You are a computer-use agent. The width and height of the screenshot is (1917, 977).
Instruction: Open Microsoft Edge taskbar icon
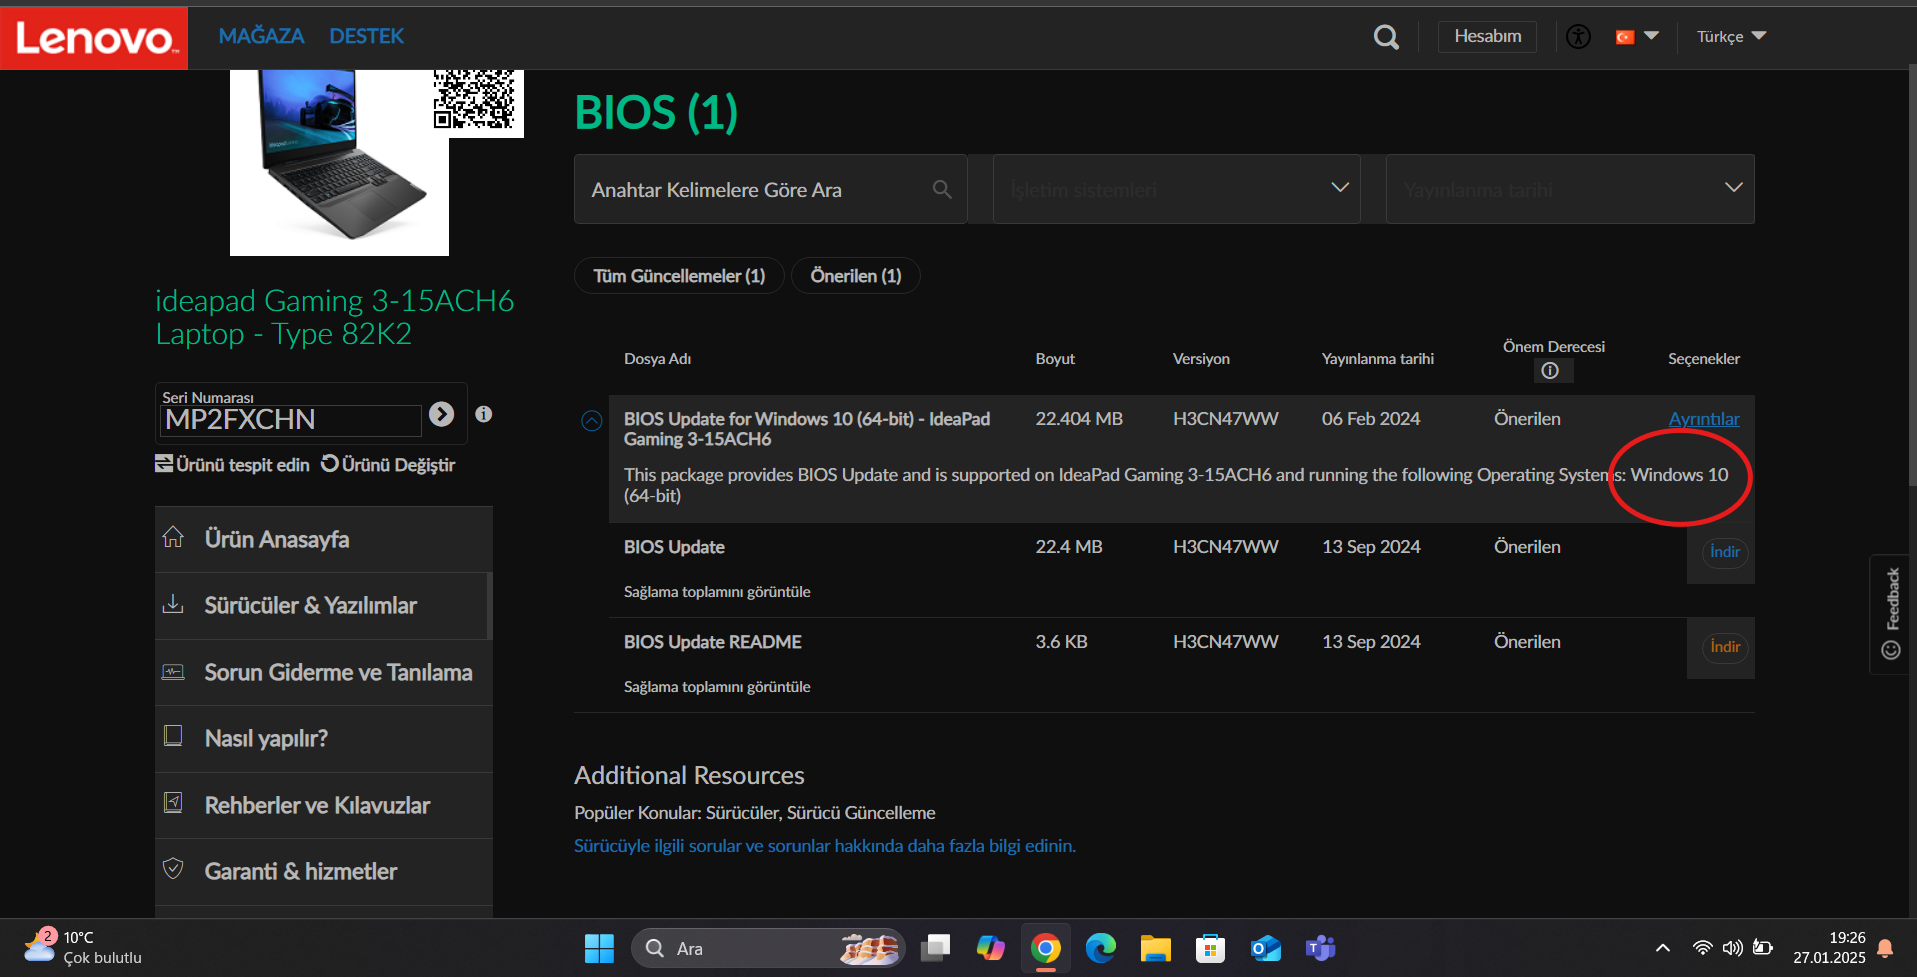click(1101, 948)
